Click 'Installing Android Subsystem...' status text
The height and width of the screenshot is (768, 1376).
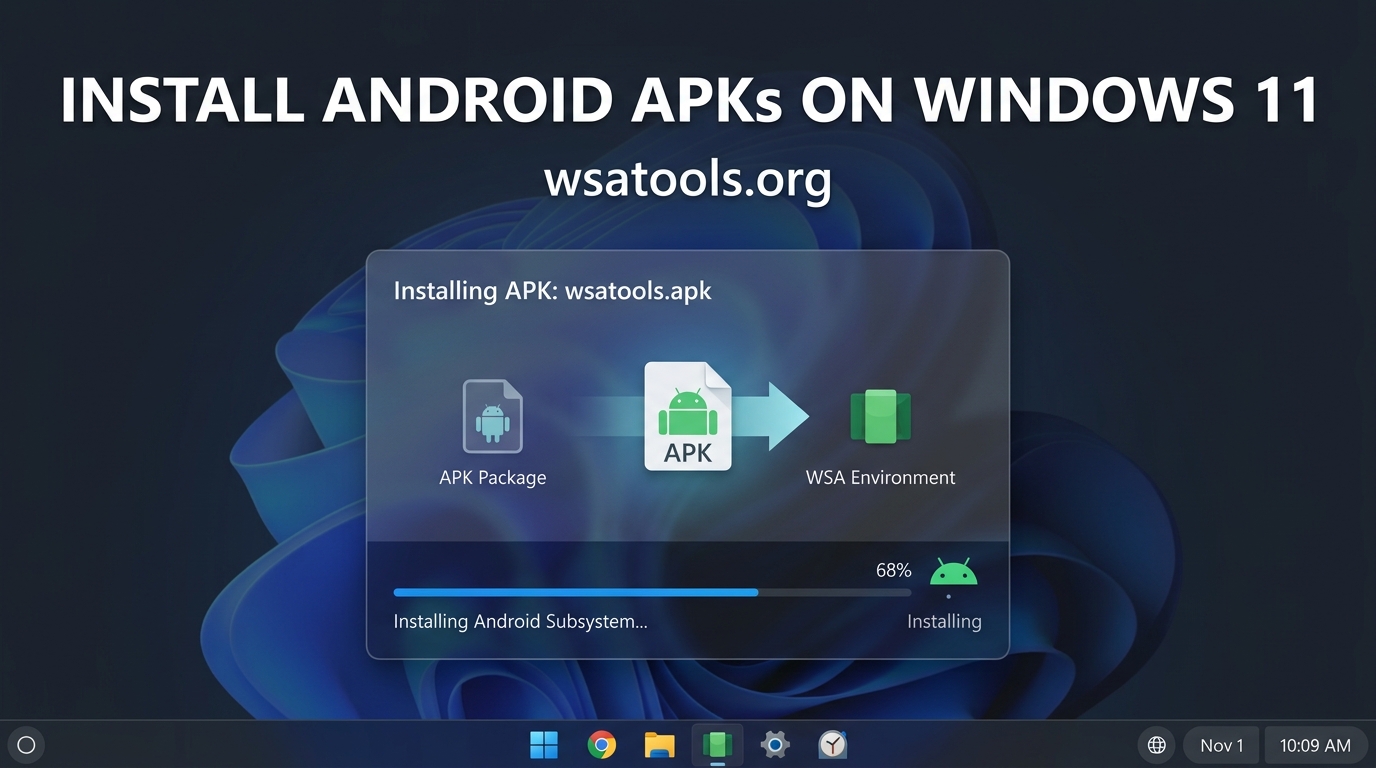click(521, 621)
